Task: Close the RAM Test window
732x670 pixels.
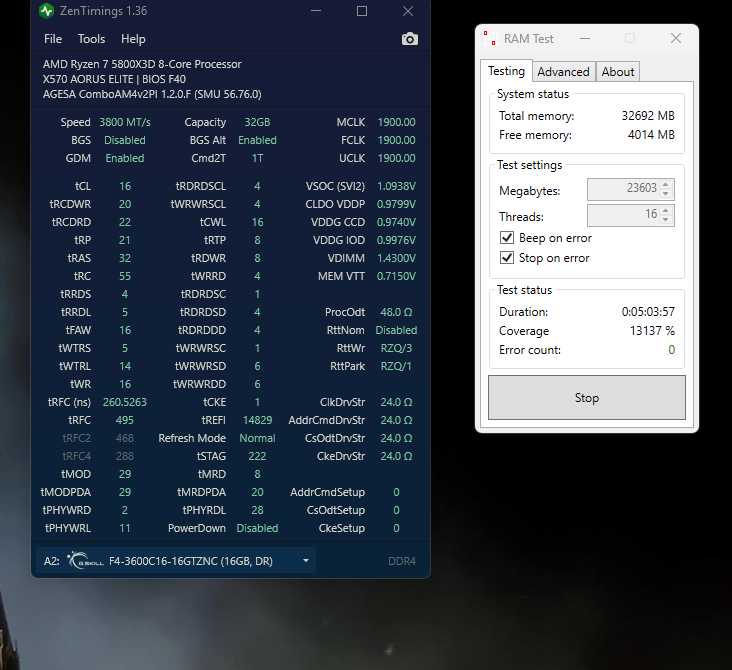Action: pyautogui.click(x=676, y=38)
